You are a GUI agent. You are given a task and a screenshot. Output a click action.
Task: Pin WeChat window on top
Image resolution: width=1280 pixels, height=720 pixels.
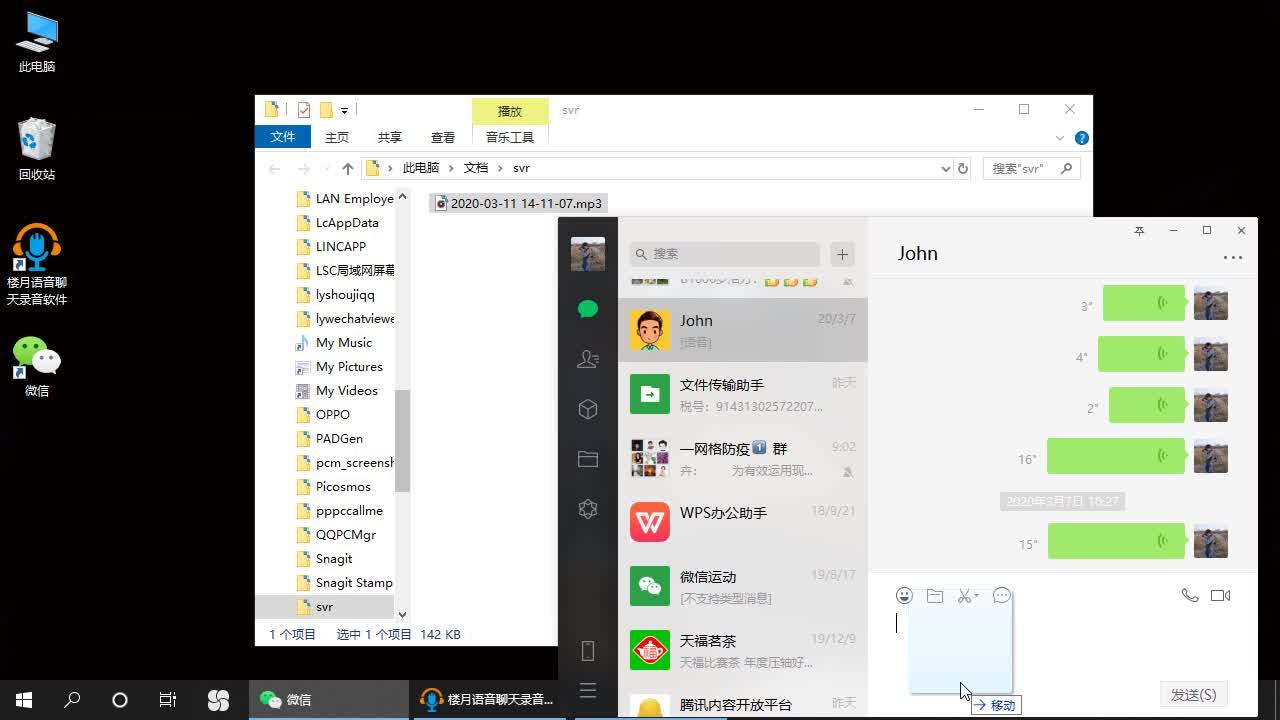coord(1139,231)
